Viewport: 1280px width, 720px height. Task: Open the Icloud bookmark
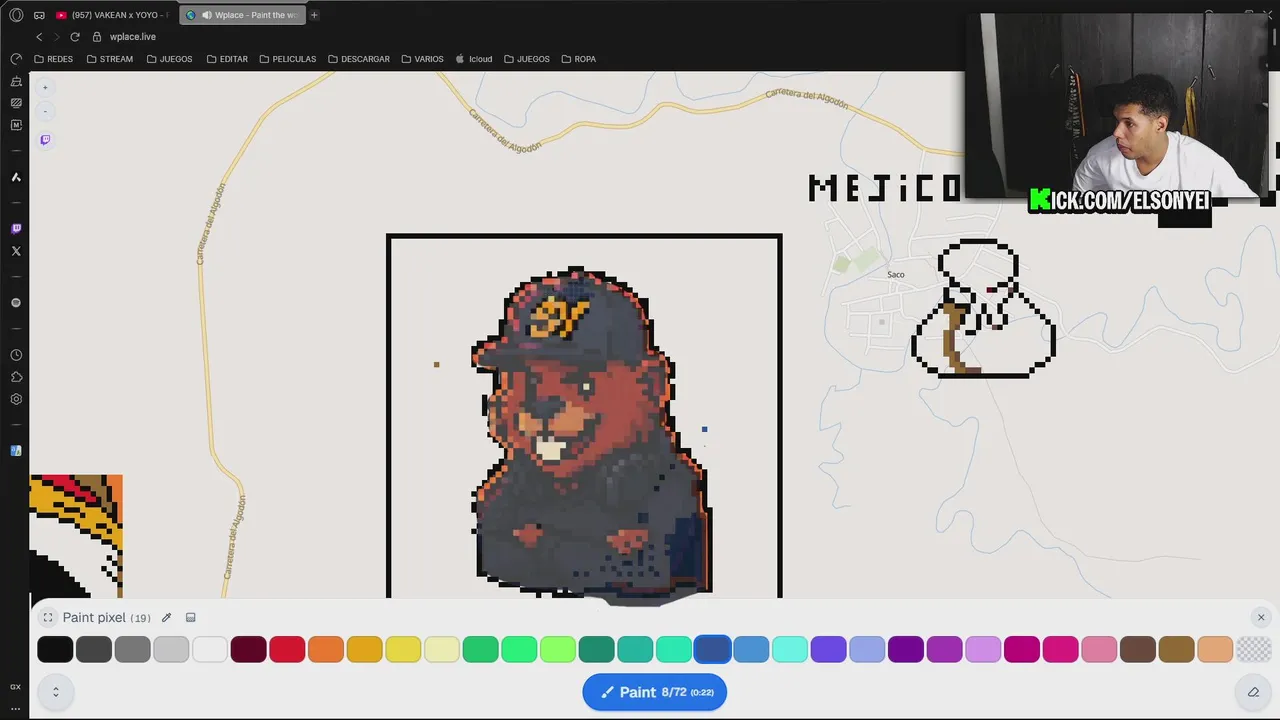(474, 59)
